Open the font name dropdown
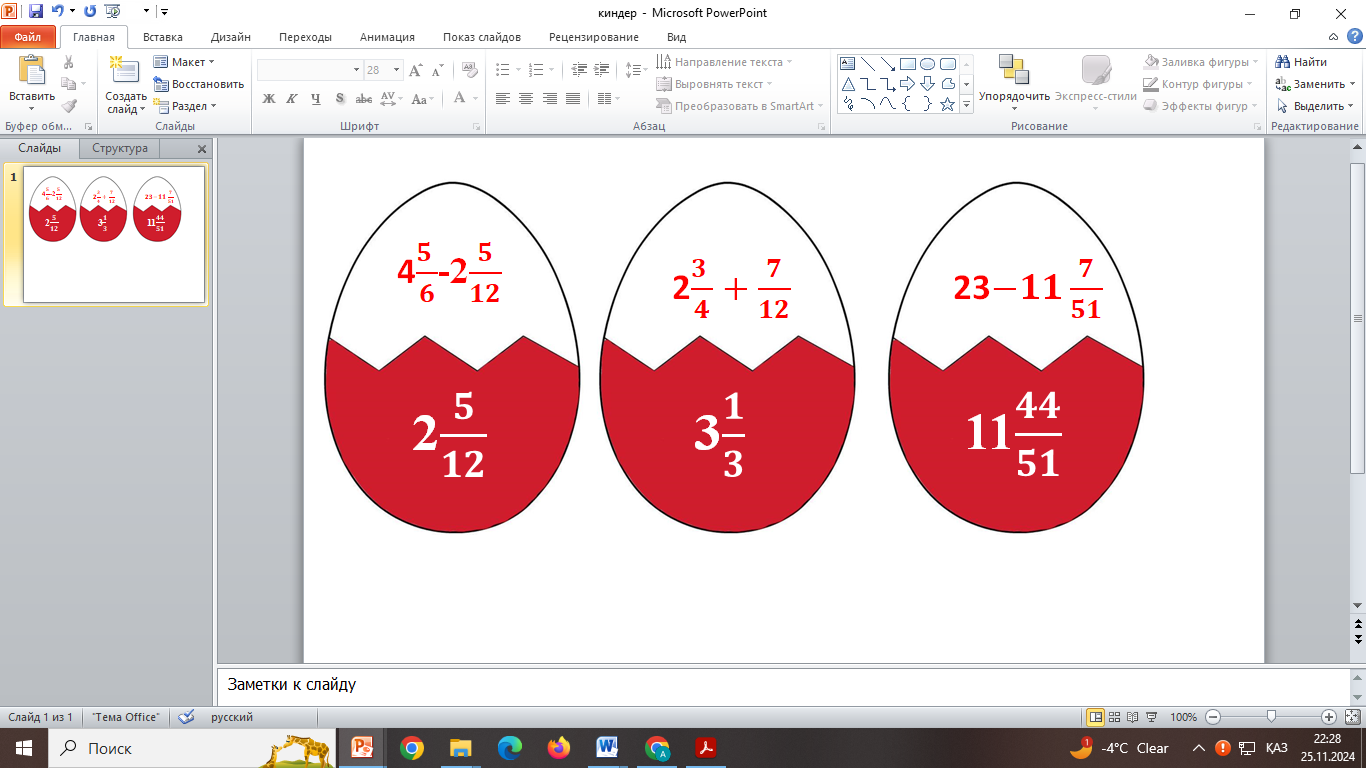 pos(356,70)
